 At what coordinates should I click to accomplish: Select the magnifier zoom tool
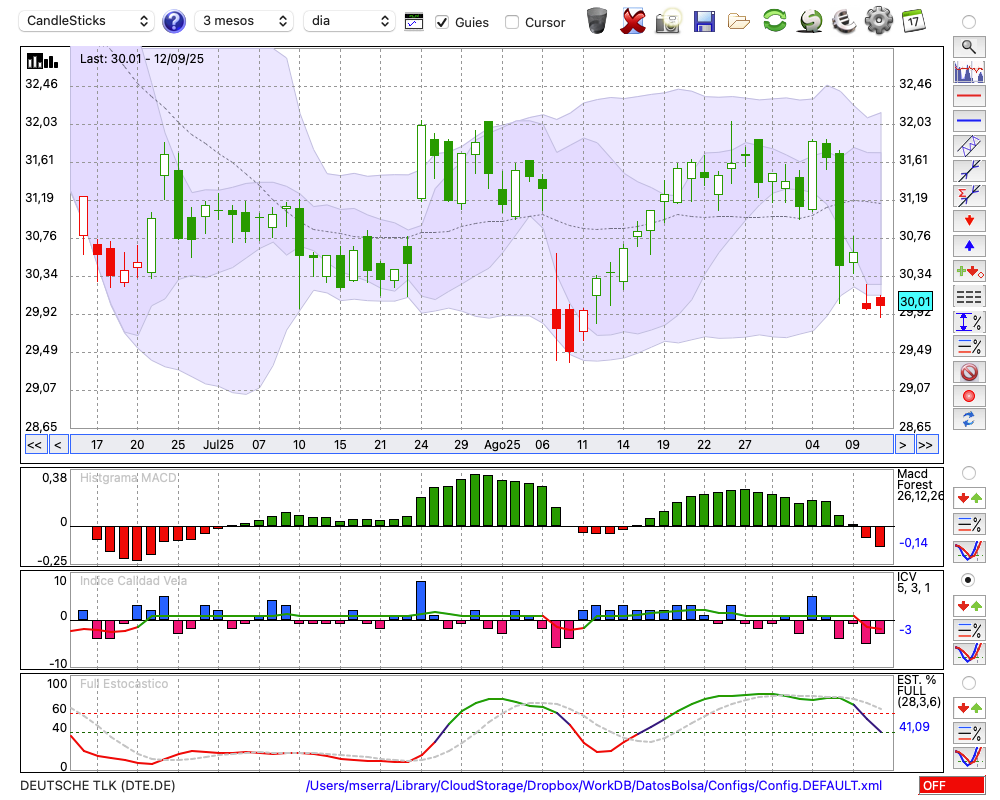point(969,47)
